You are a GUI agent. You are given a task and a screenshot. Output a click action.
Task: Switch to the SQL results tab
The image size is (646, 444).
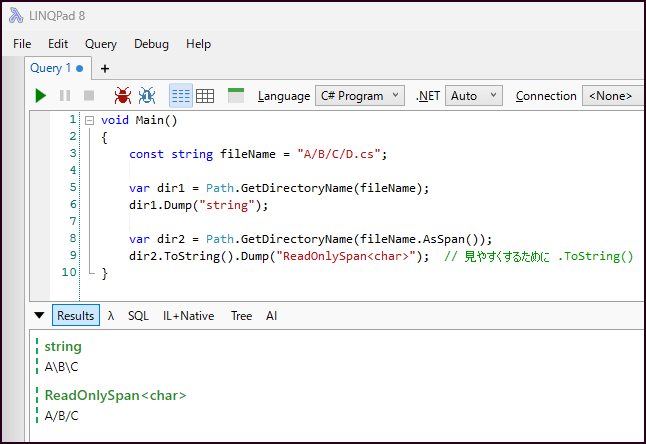tap(138, 316)
